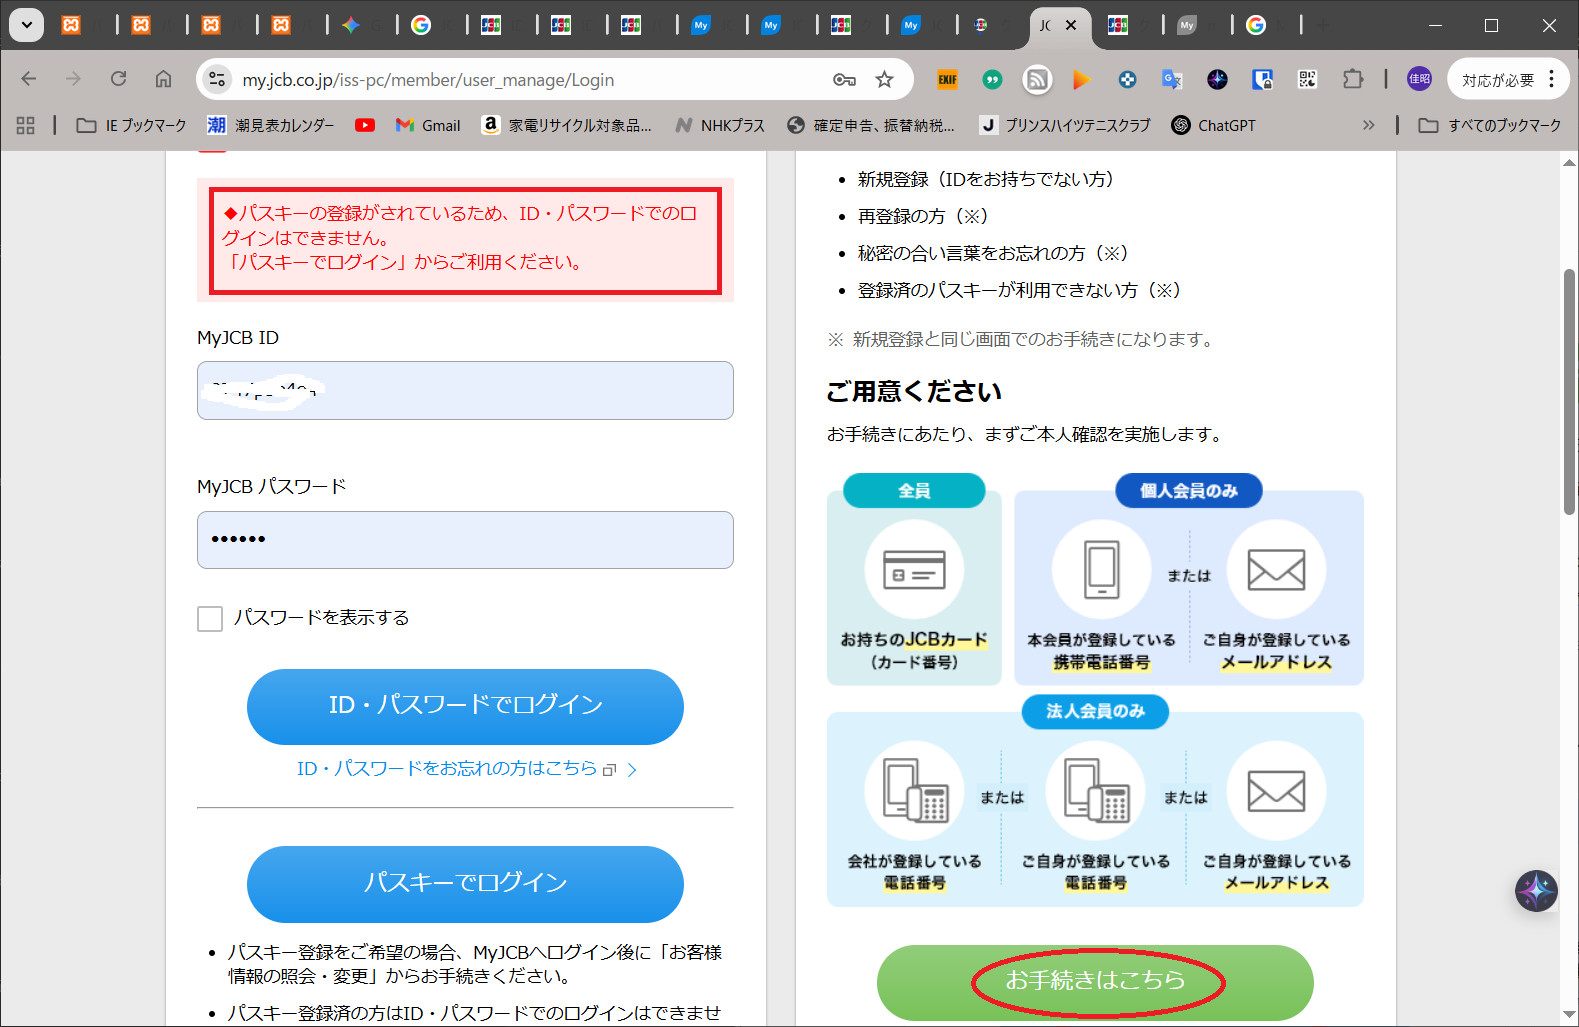Open the Google Translate extension
Viewport: 1579px width, 1027px height.
coord(1172,80)
